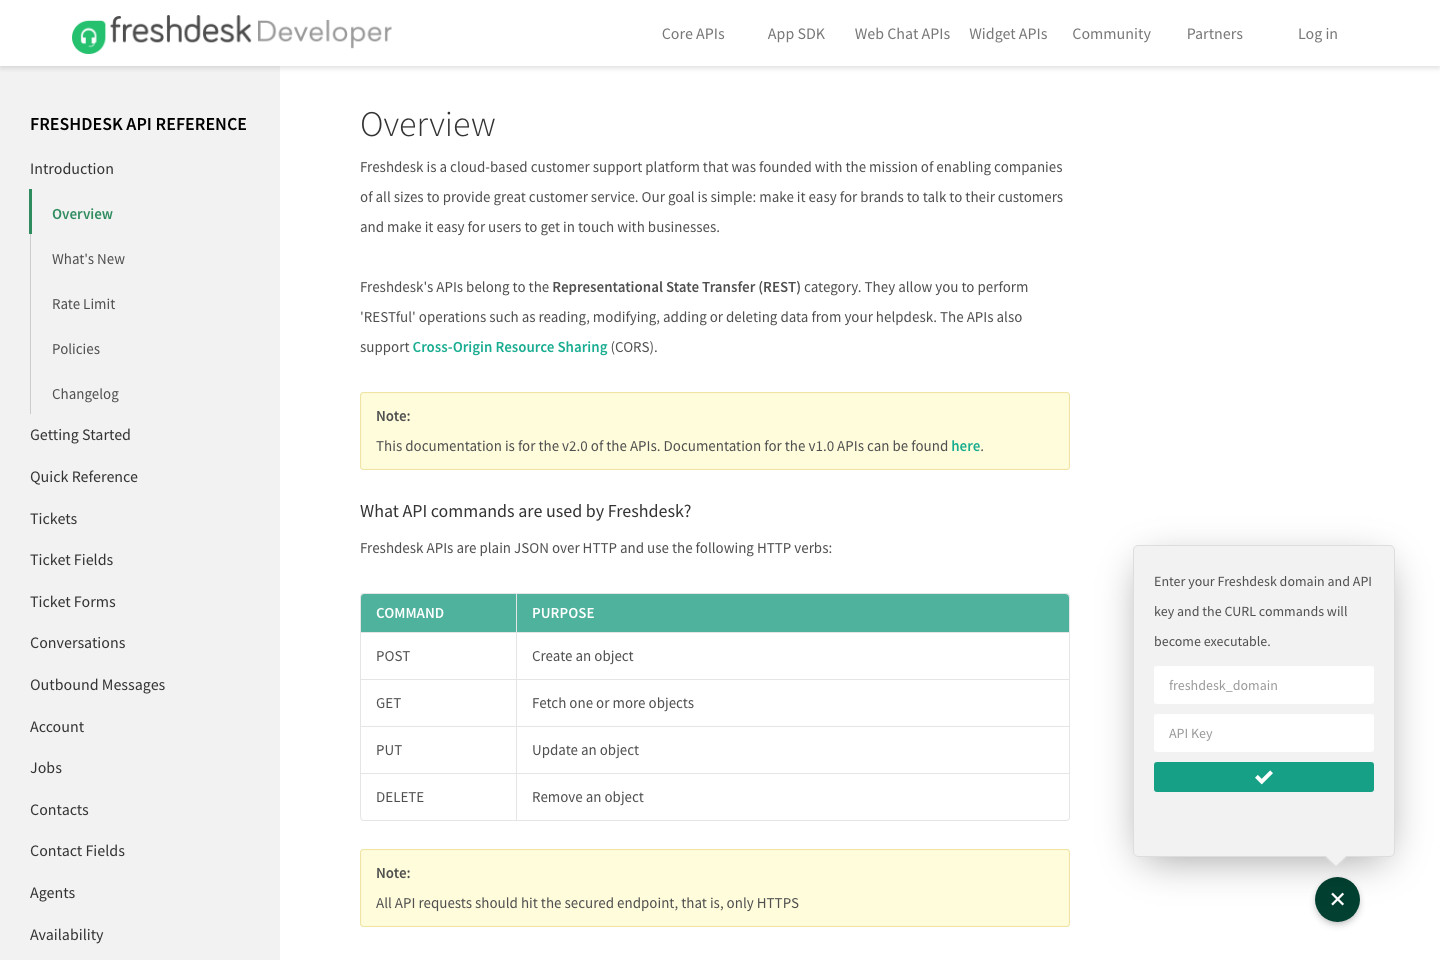Follow the Cross-Origin Resource Sharing link
1440x960 pixels.
(x=510, y=347)
